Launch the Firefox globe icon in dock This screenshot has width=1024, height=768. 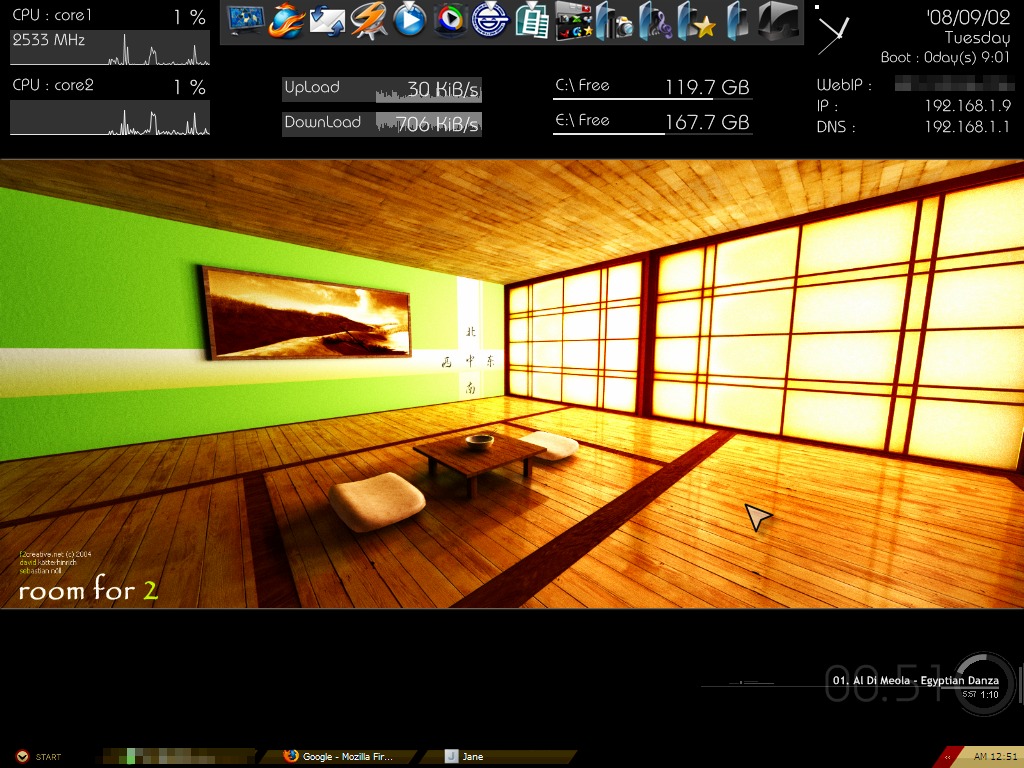(x=286, y=20)
